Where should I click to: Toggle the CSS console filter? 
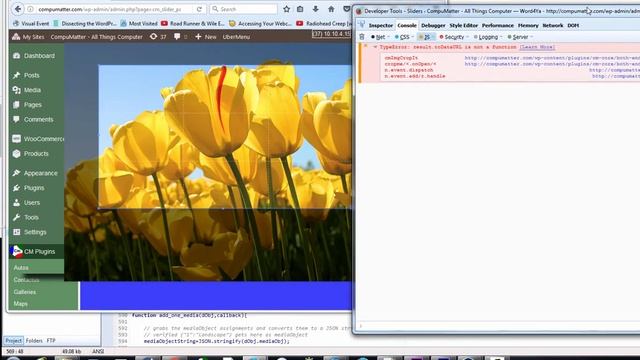pyautogui.click(x=404, y=37)
